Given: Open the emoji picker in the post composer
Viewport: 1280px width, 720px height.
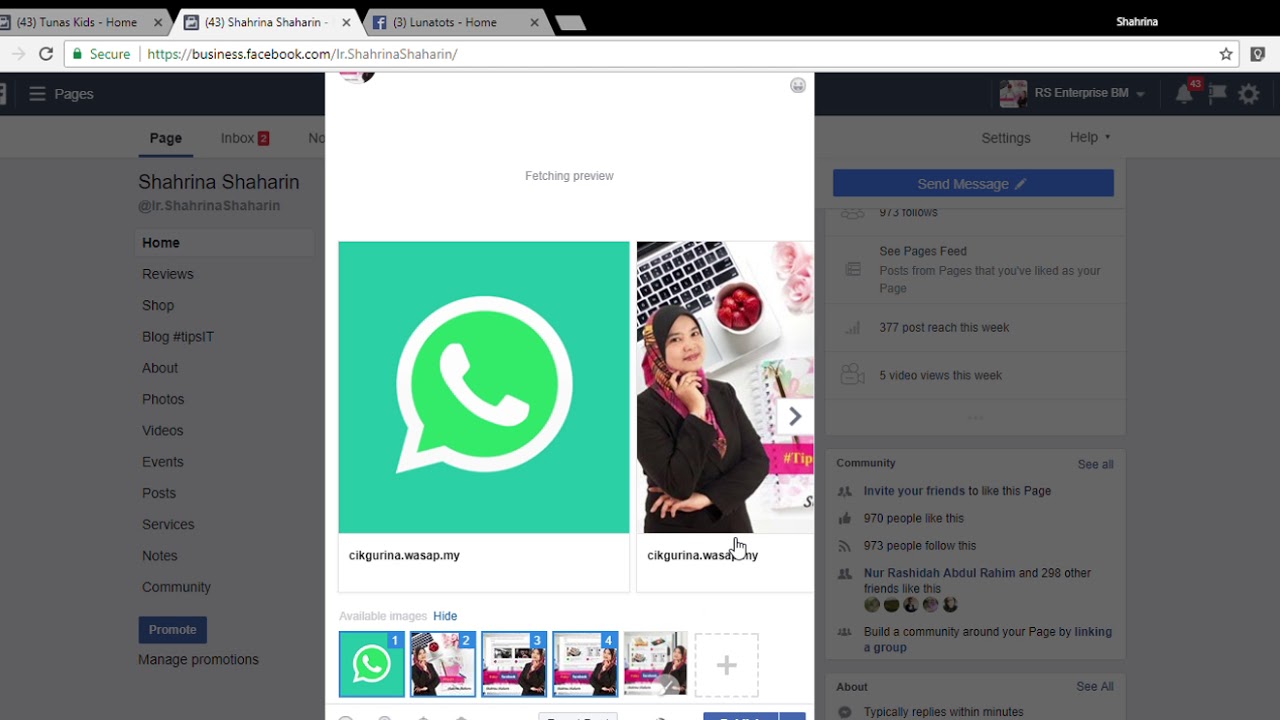Looking at the screenshot, I should click(x=798, y=86).
